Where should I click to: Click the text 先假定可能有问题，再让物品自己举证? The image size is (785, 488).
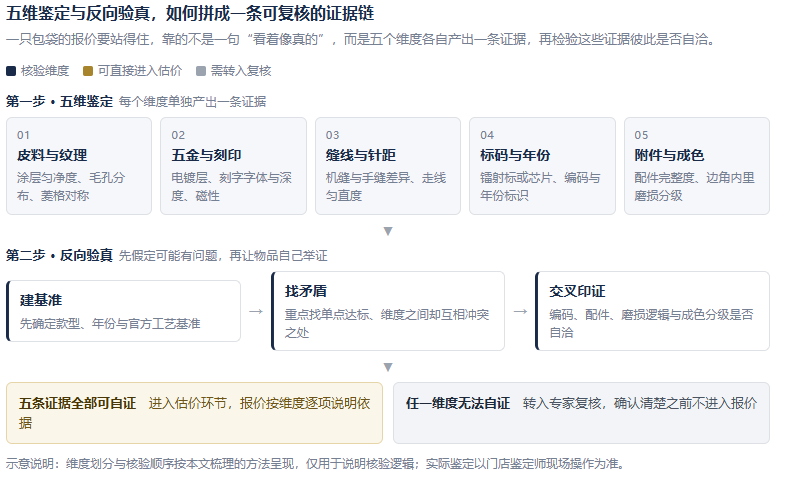pos(223,256)
